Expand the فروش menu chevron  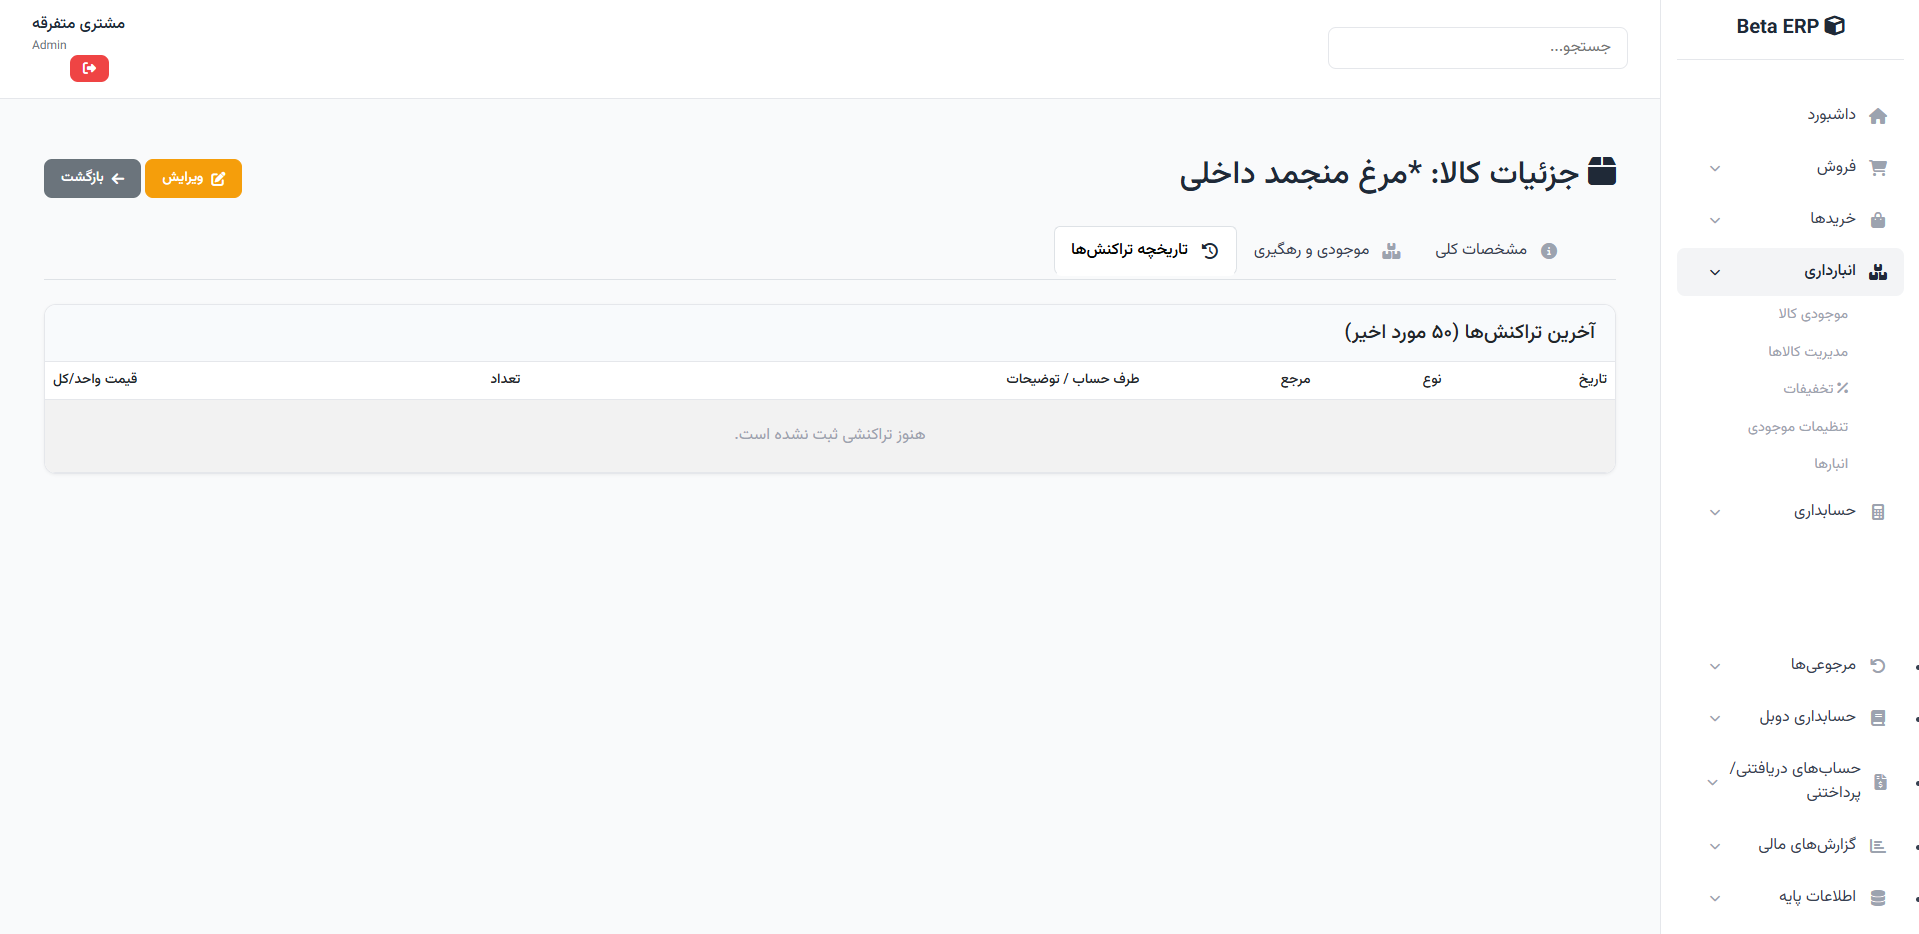1715,168
